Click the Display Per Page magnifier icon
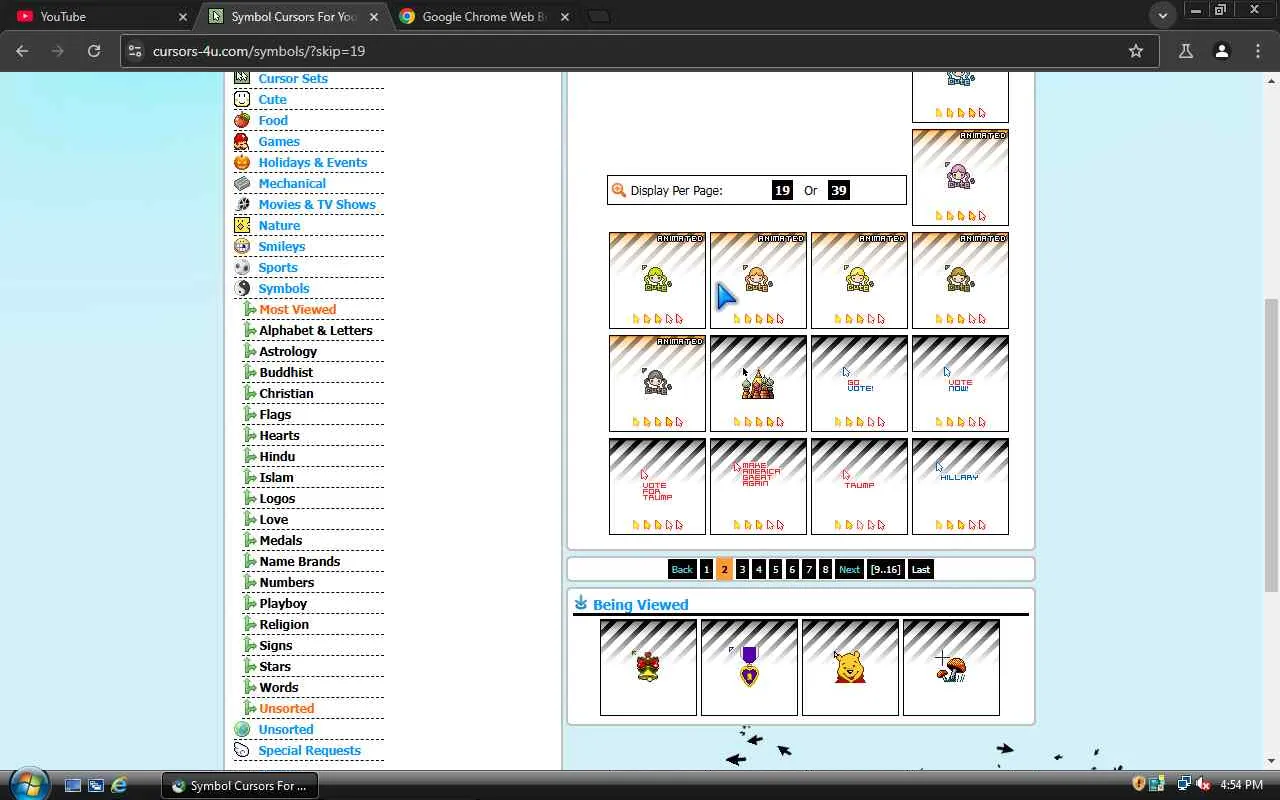Viewport: 1280px width, 800px height. tap(619, 190)
